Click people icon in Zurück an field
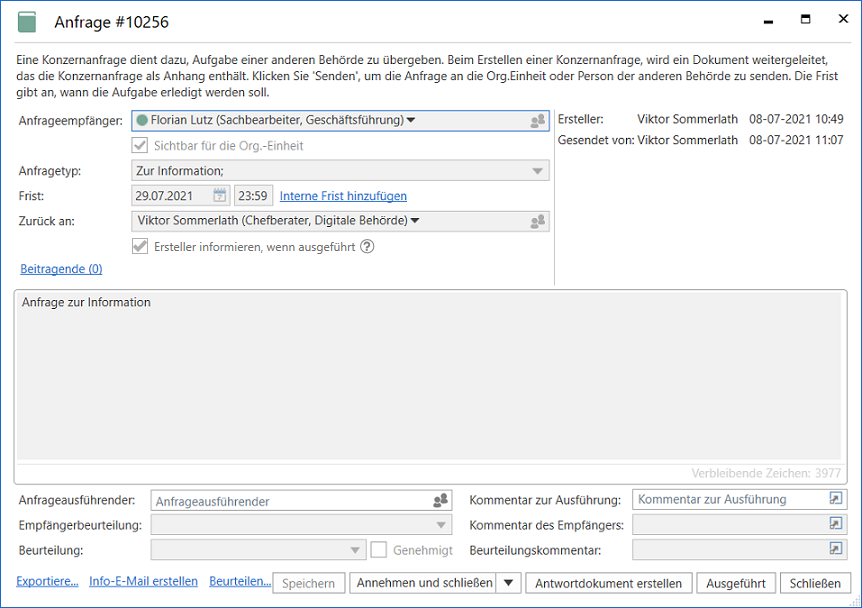This screenshot has width=862, height=608. tap(538, 221)
